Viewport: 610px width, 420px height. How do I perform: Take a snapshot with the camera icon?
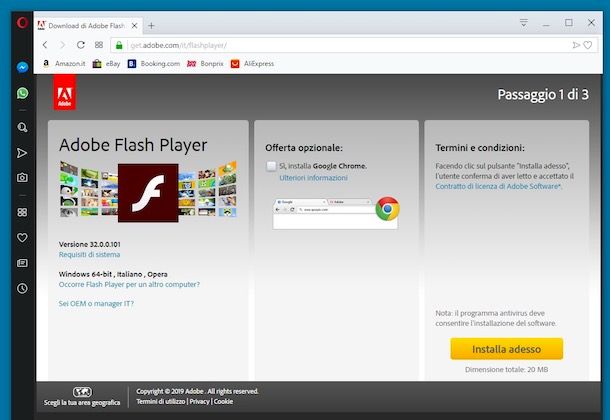pos(22,178)
